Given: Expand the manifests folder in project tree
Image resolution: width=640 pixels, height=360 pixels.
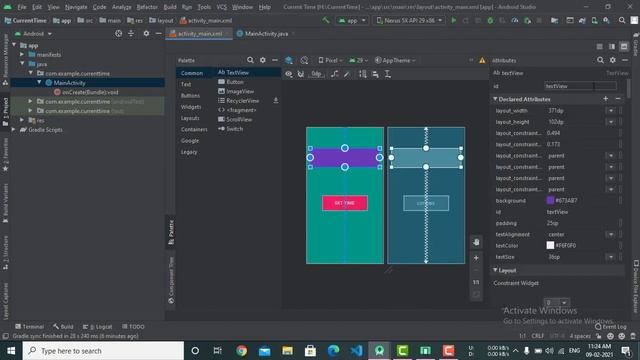Looking at the screenshot, I should point(22,54).
